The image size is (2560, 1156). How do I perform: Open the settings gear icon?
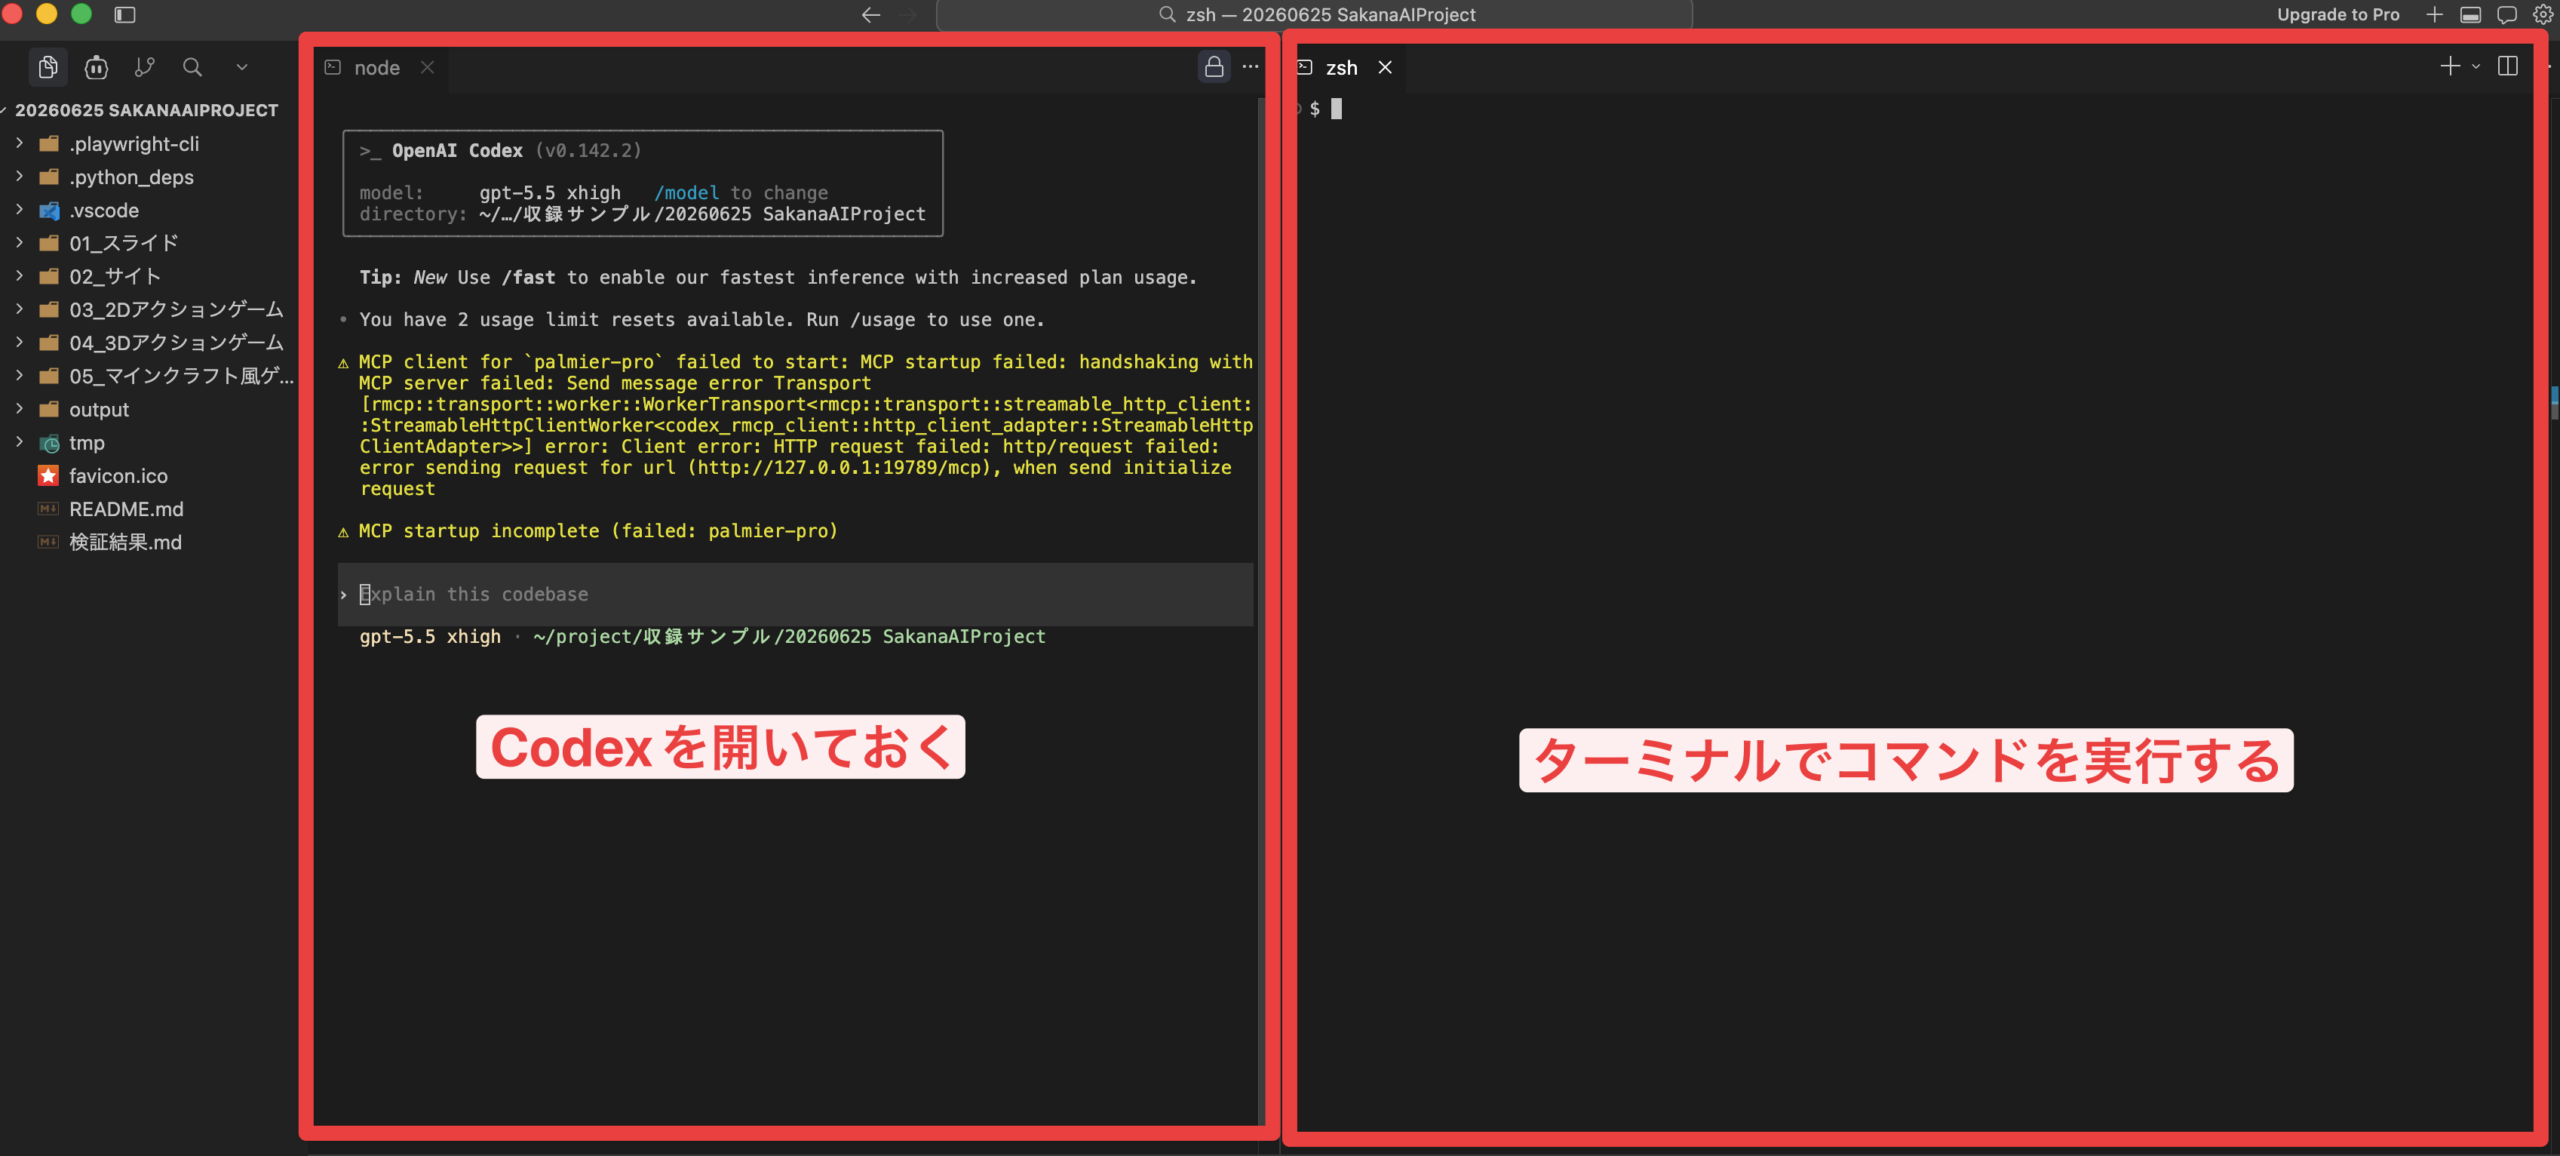point(2543,14)
